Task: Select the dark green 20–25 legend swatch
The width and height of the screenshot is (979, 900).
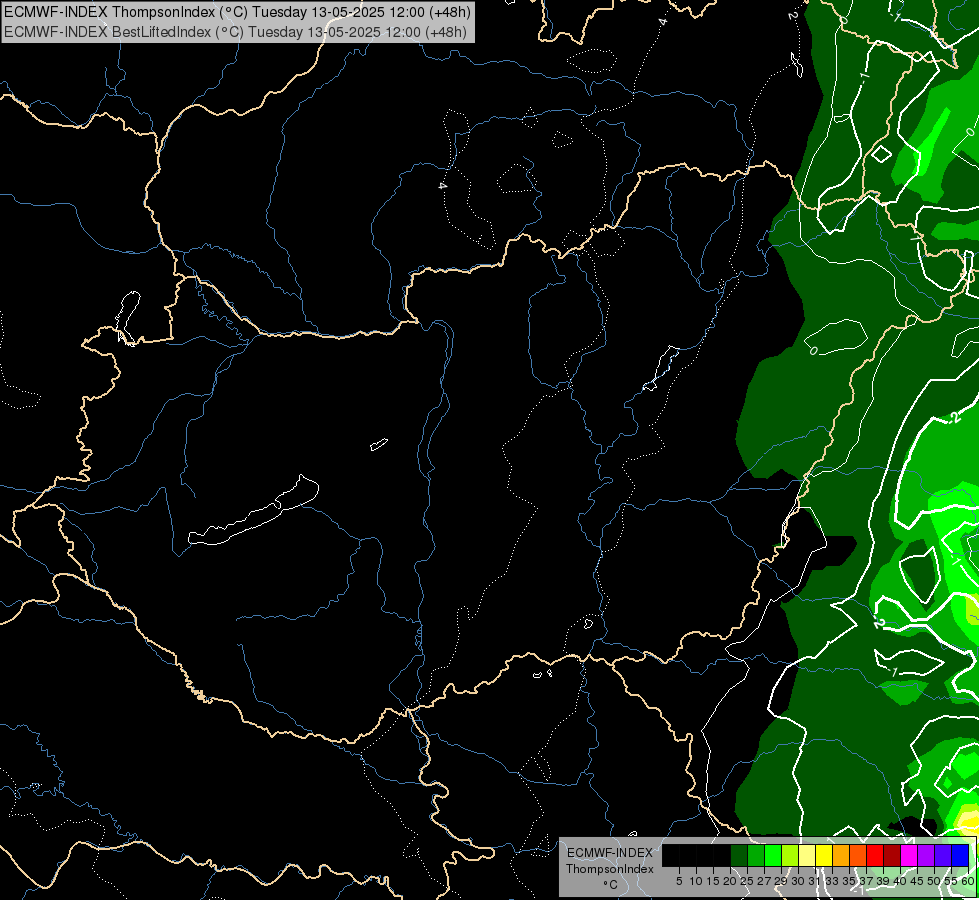Action: click(739, 855)
